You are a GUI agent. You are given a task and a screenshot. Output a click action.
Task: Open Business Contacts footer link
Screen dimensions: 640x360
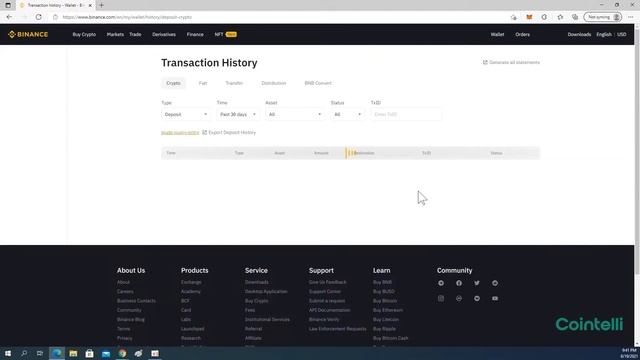click(136, 301)
